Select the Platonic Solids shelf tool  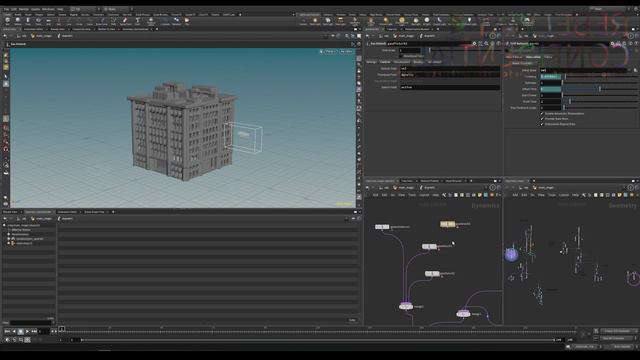coord(151,21)
